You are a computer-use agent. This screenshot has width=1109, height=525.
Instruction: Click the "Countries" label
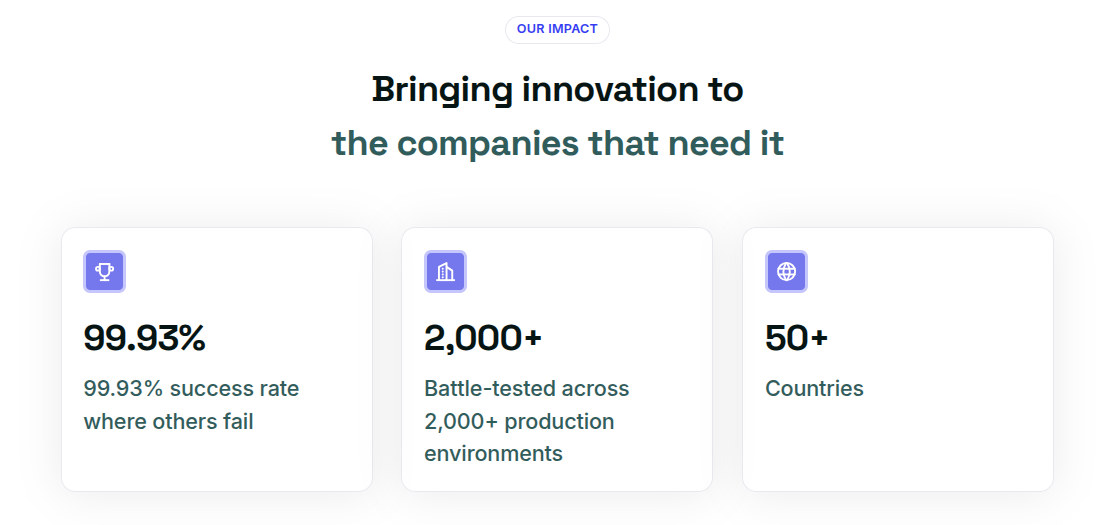[814, 388]
